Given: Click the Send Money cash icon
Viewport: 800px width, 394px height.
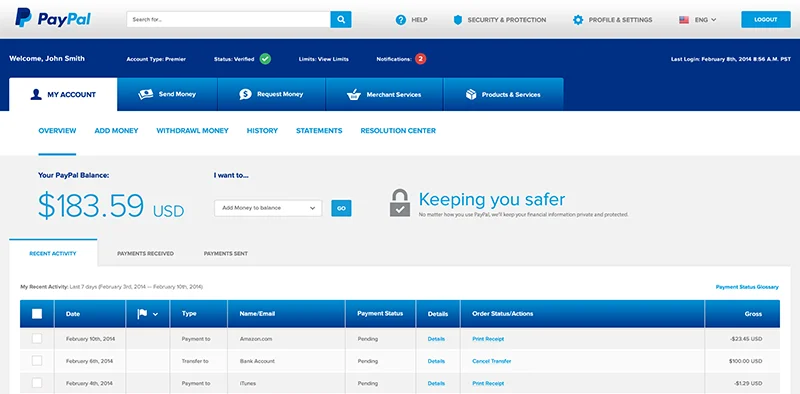Looking at the screenshot, I should (145, 94).
